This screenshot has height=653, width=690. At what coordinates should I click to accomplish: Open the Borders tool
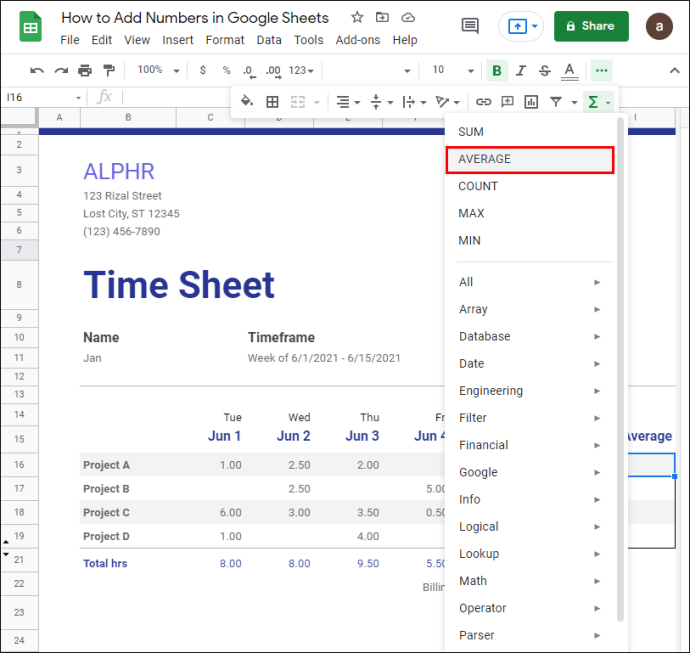point(272,102)
